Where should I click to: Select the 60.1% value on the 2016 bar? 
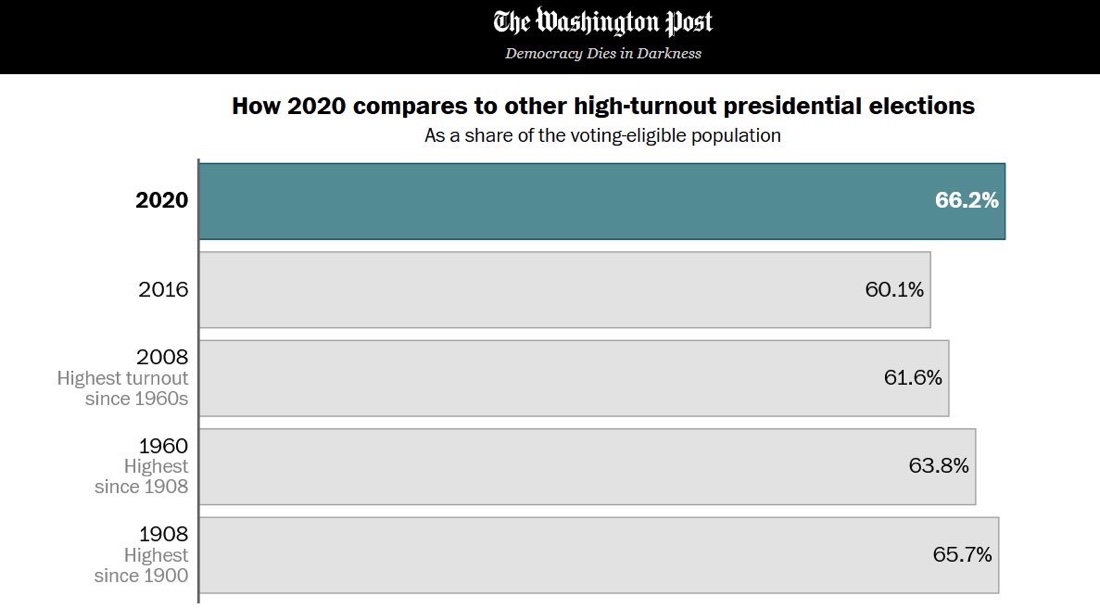pyautogui.click(x=894, y=289)
